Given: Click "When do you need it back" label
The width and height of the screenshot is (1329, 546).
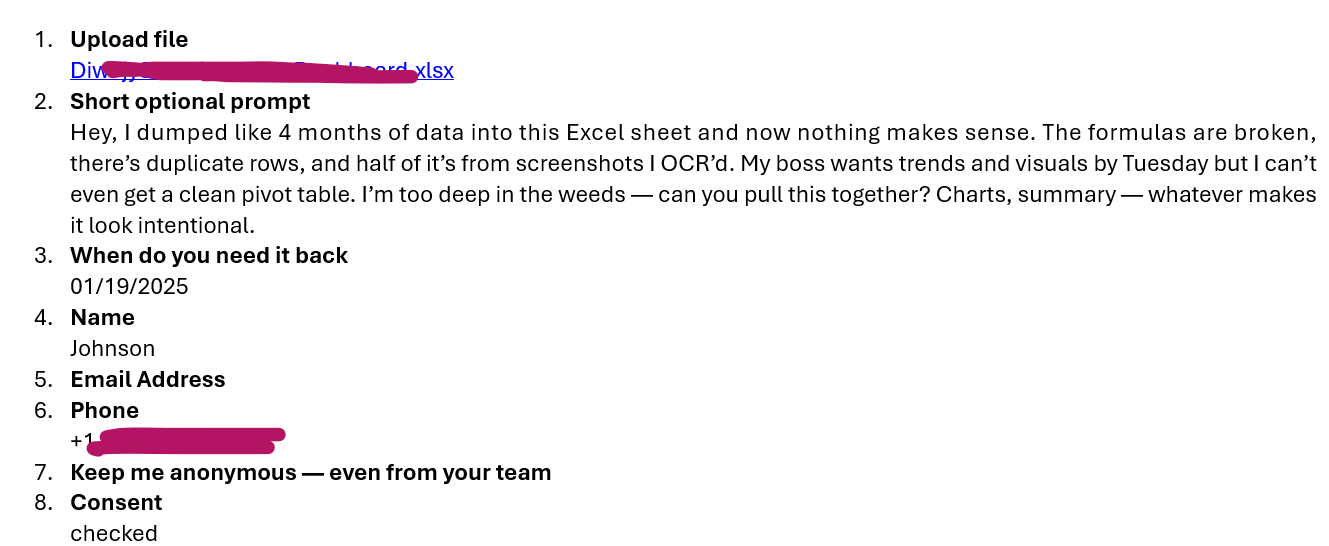Looking at the screenshot, I should (x=209, y=256).
